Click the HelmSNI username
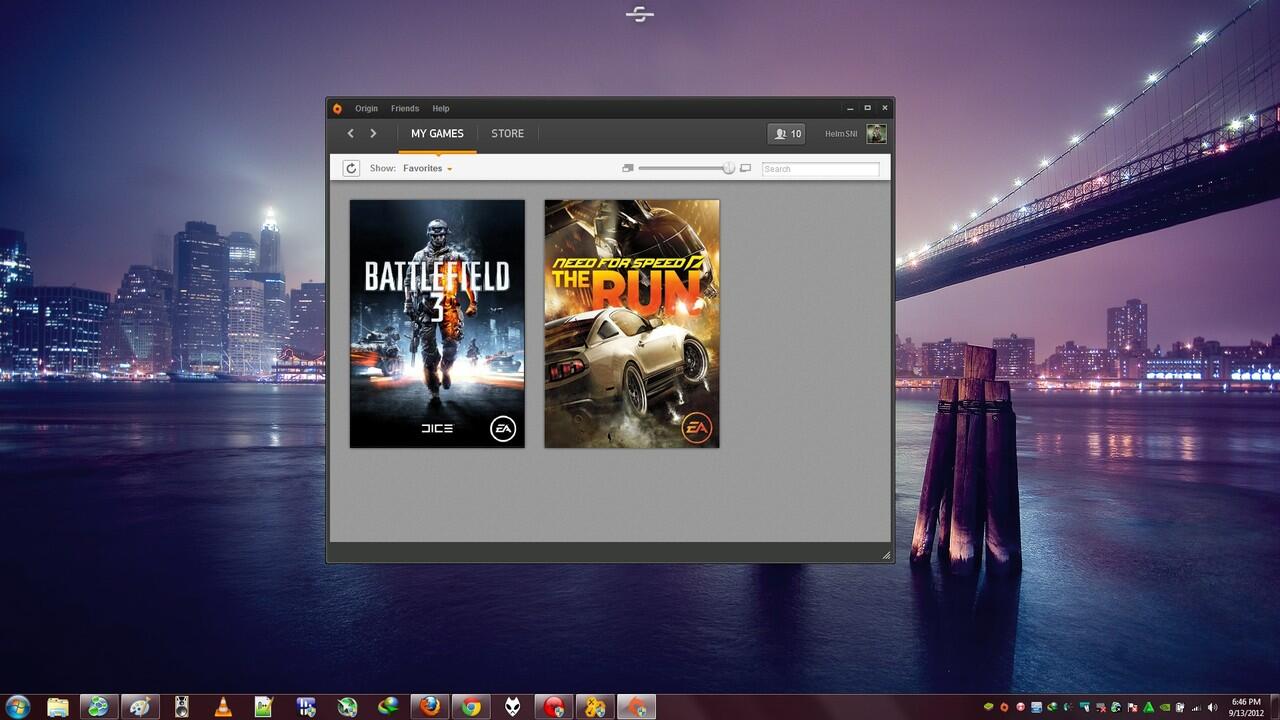Viewport: 1280px width, 720px height. click(841, 134)
